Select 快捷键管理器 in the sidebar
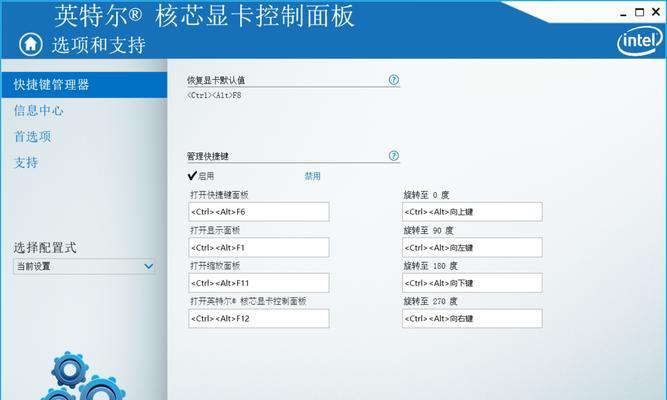This screenshot has height=400, width=667. tap(84, 85)
